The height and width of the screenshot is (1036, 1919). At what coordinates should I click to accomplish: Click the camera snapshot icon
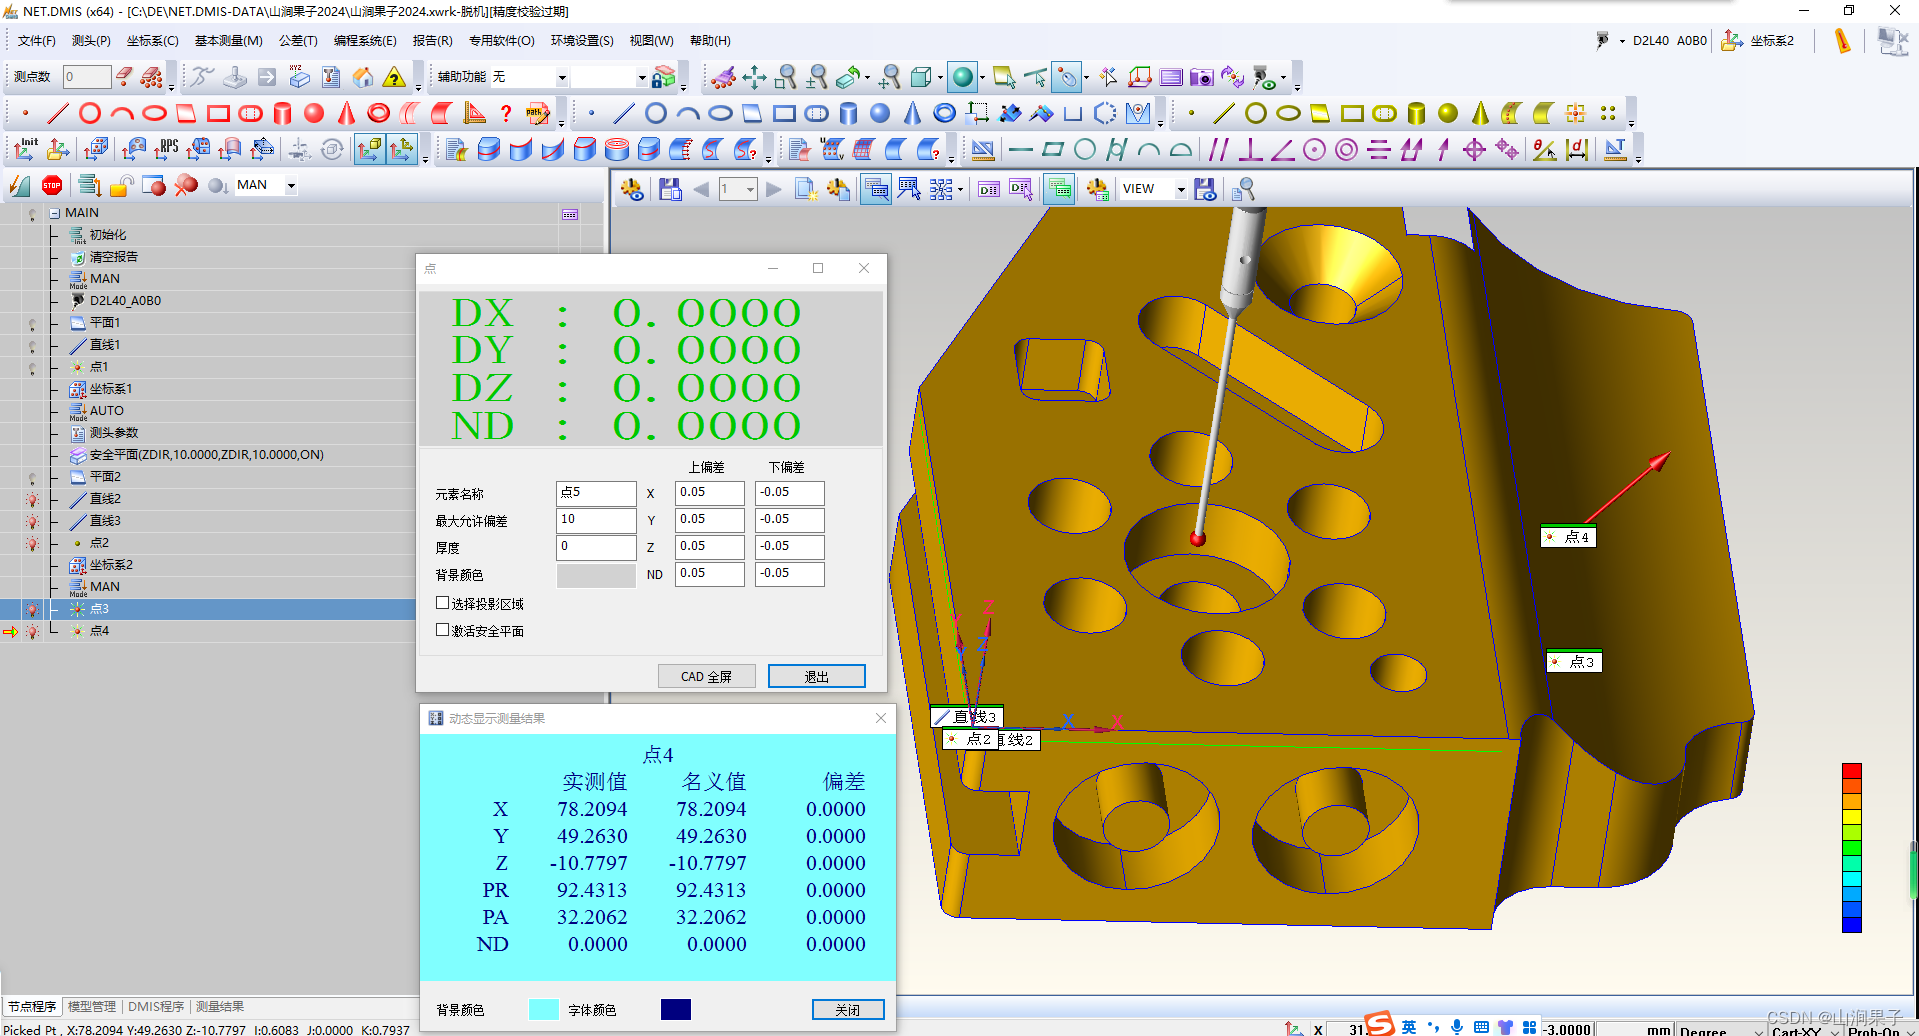pyautogui.click(x=1202, y=77)
